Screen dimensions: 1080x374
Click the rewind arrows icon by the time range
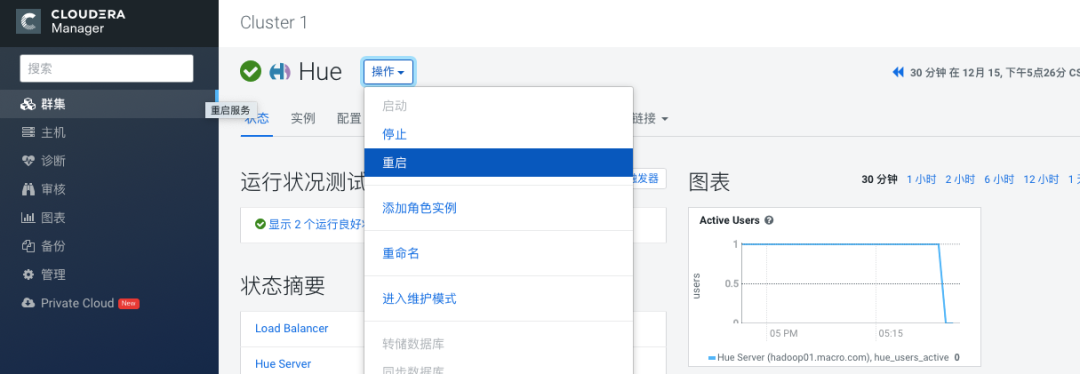pyautogui.click(x=897, y=72)
